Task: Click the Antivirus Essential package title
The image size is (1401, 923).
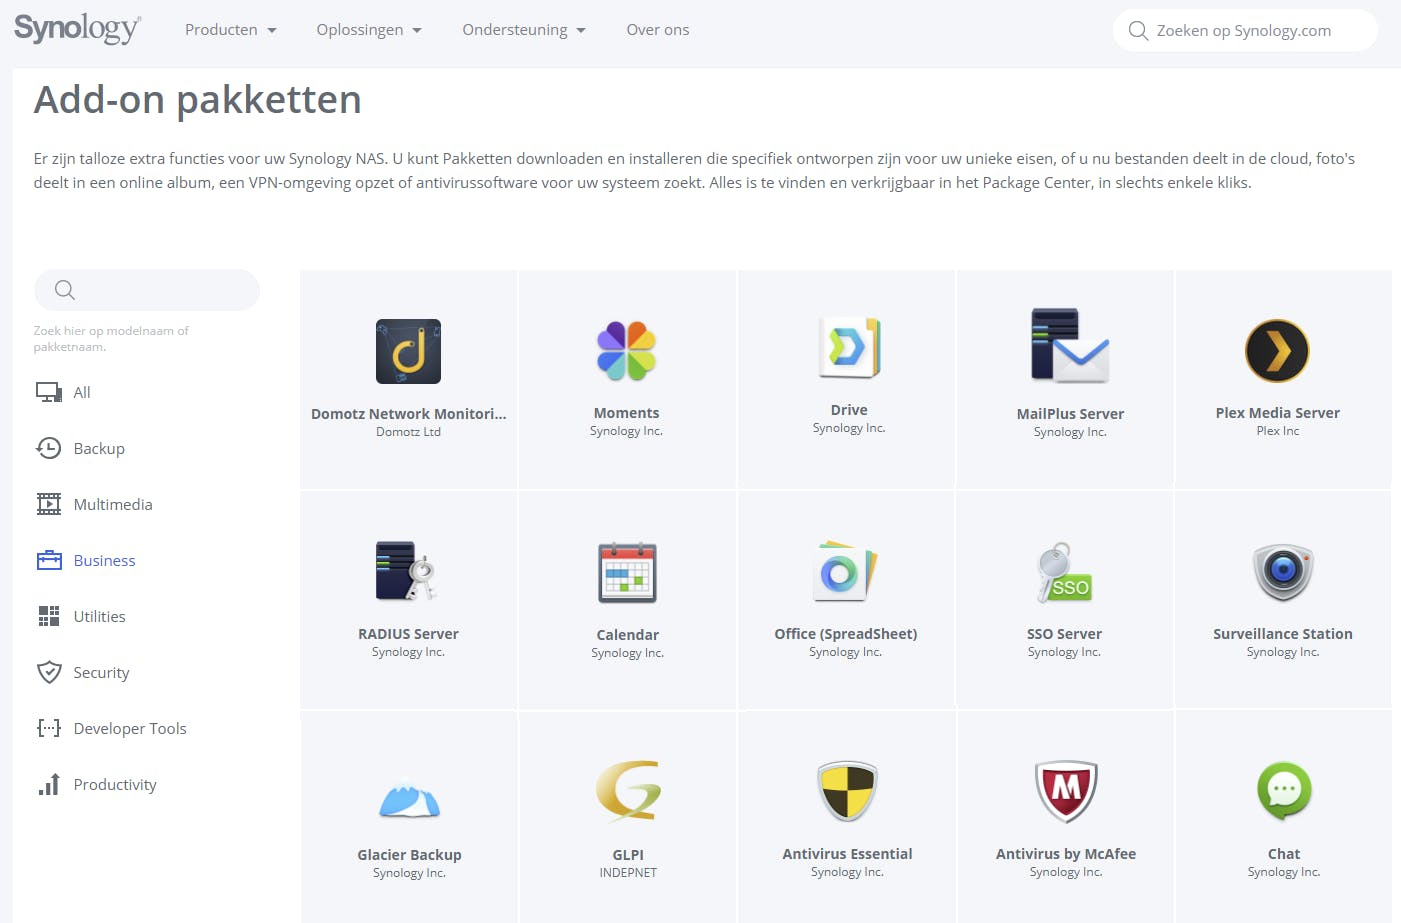Action: 847,853
